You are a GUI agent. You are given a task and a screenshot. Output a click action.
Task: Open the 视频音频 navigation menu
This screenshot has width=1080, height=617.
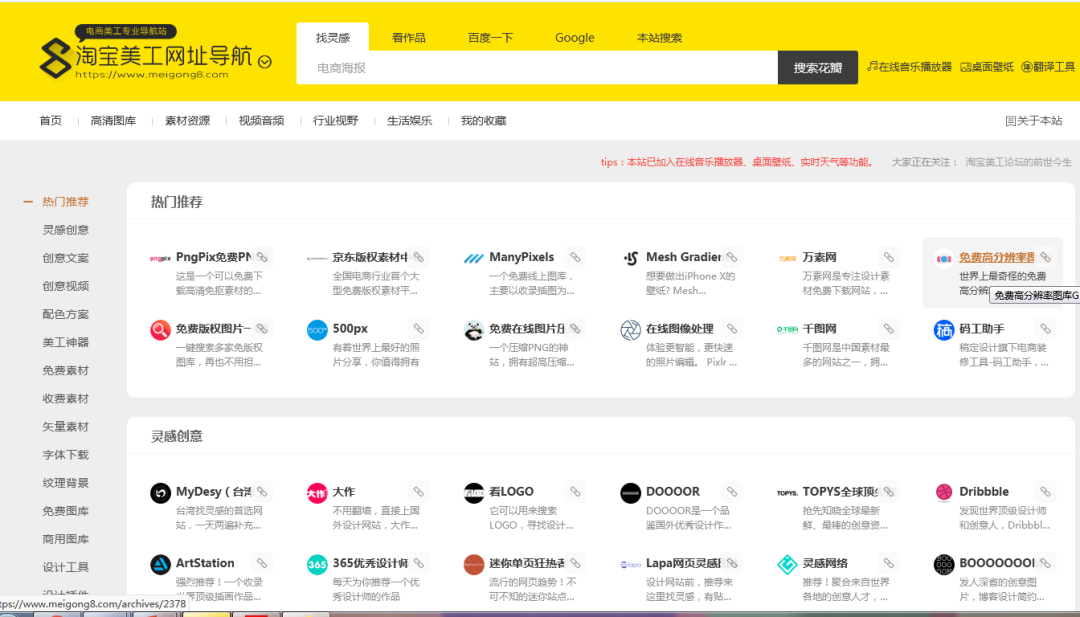261,121
